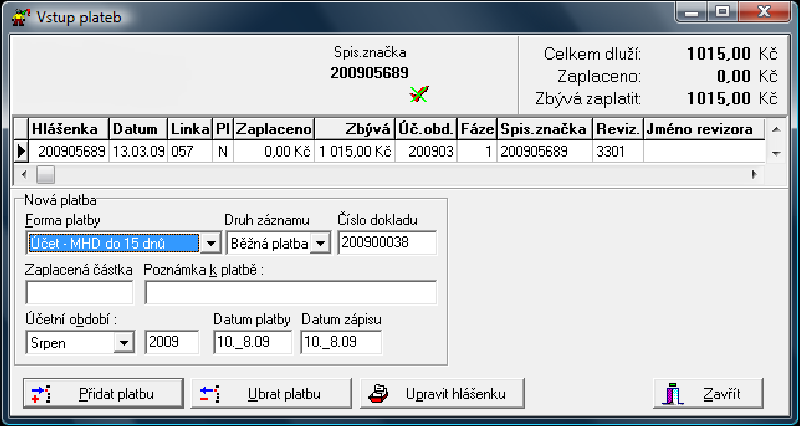
Task: Click the Číslo dokladu input field
Action: coord(387,243)
